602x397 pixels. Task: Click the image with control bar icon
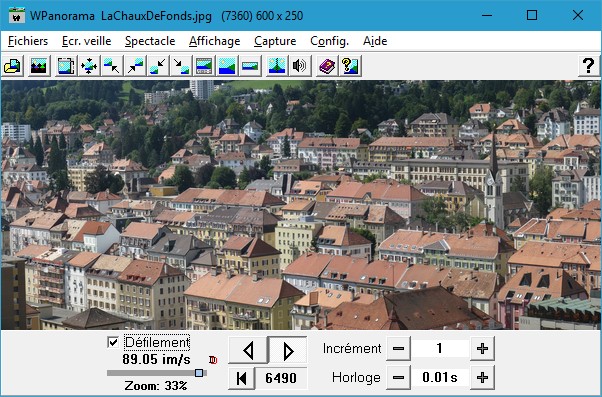coord(204,66)
